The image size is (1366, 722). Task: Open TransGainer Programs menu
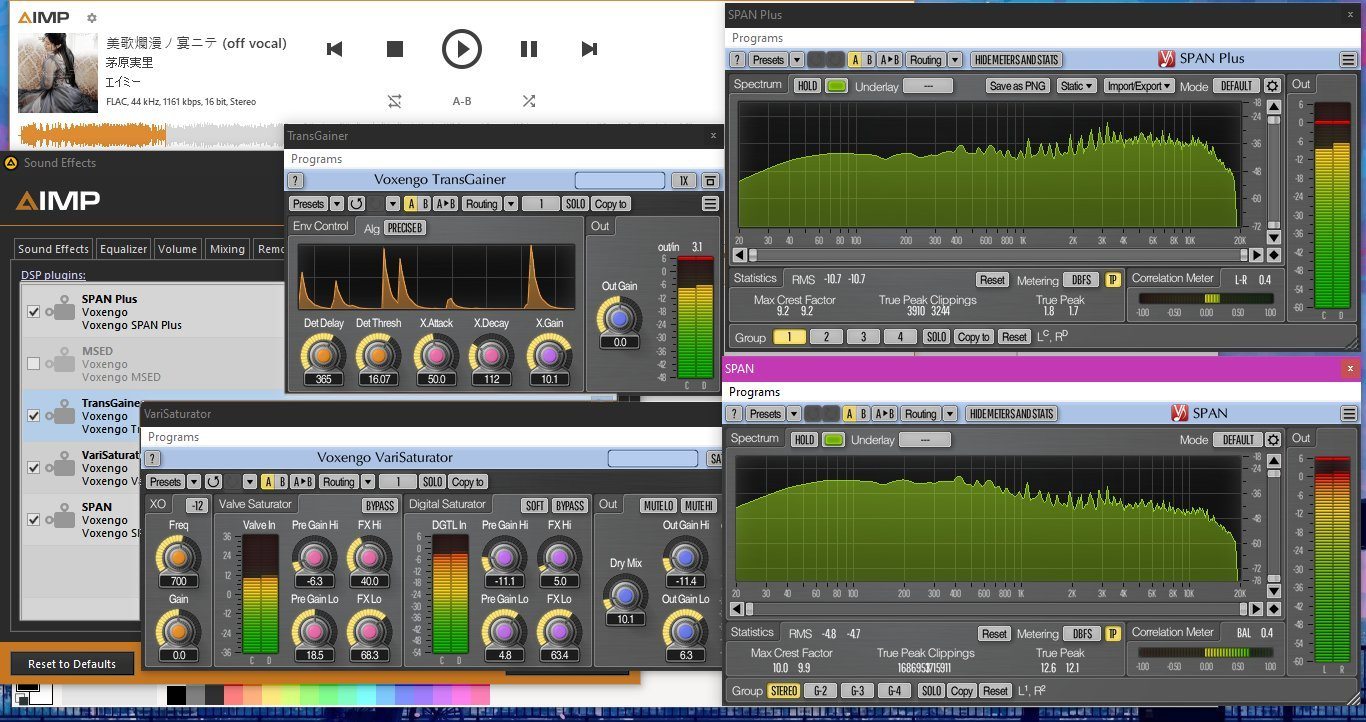[316, 159]
